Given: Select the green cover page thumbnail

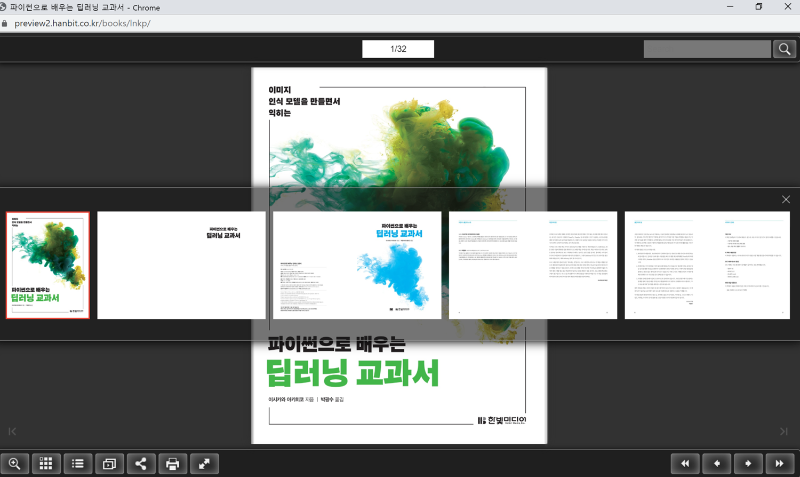Looking at the screenshot, I should tap(48, 265).
